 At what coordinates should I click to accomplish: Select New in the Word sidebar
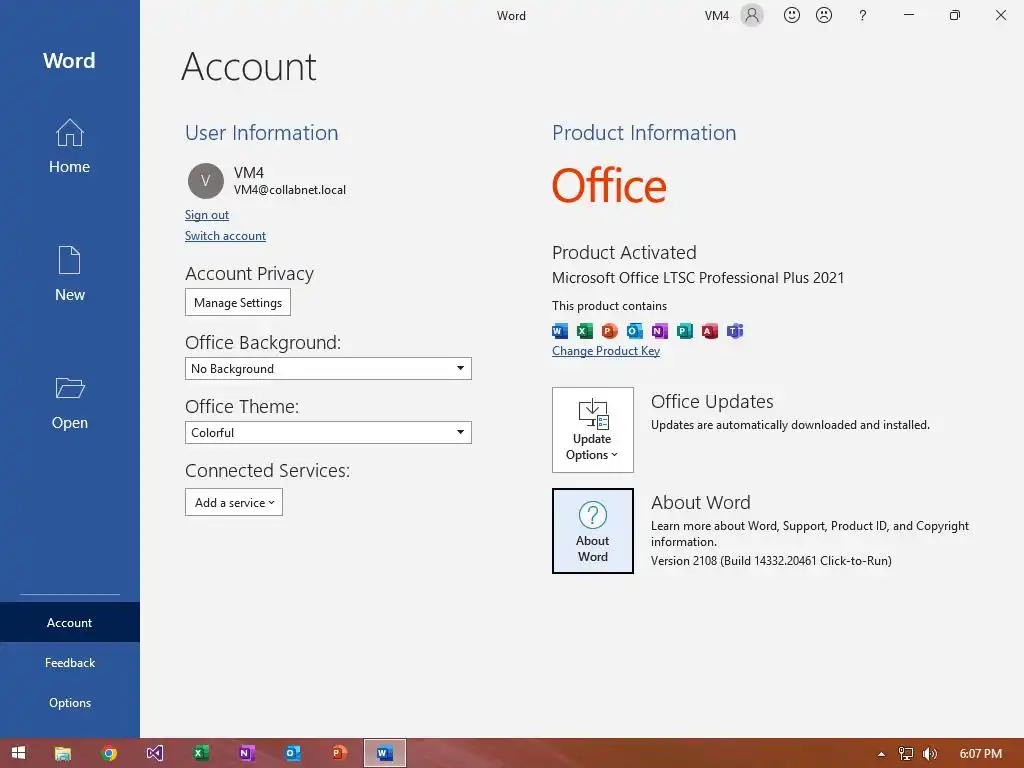point(69,274)
